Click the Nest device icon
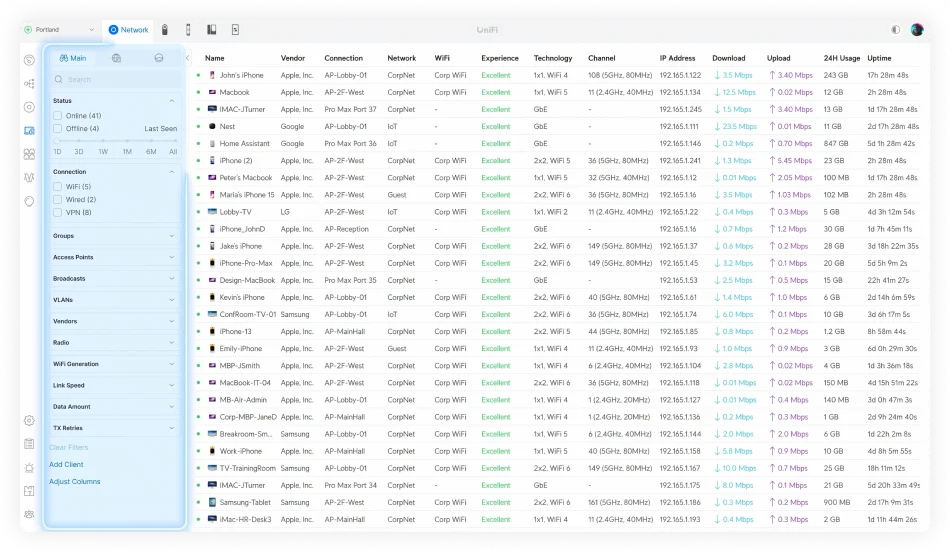950x552 pixels. 212,127
